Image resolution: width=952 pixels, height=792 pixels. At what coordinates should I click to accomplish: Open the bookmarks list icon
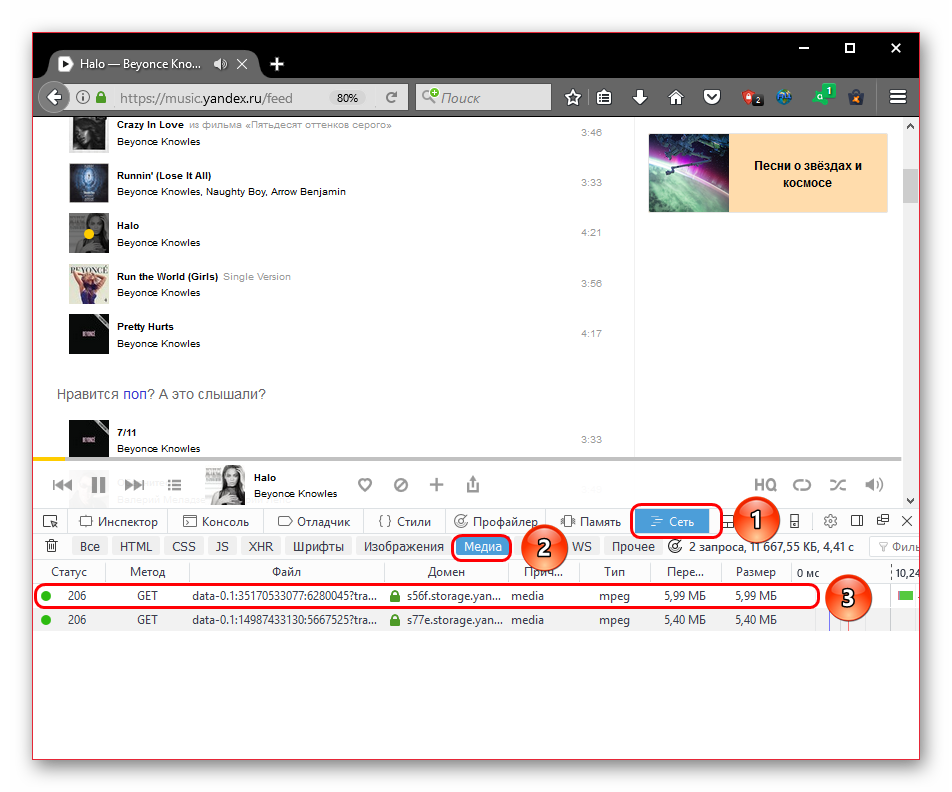click(604, 97)
